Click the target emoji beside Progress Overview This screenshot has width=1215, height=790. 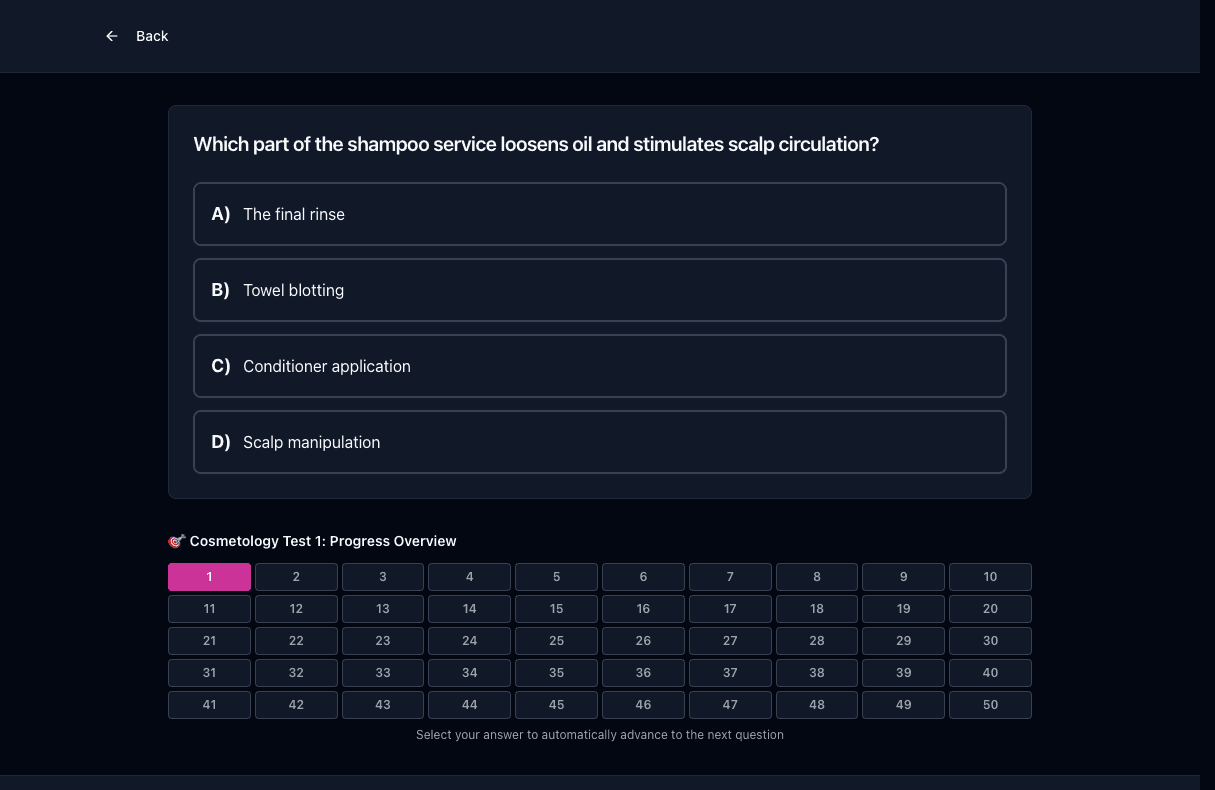pos(176,541)
